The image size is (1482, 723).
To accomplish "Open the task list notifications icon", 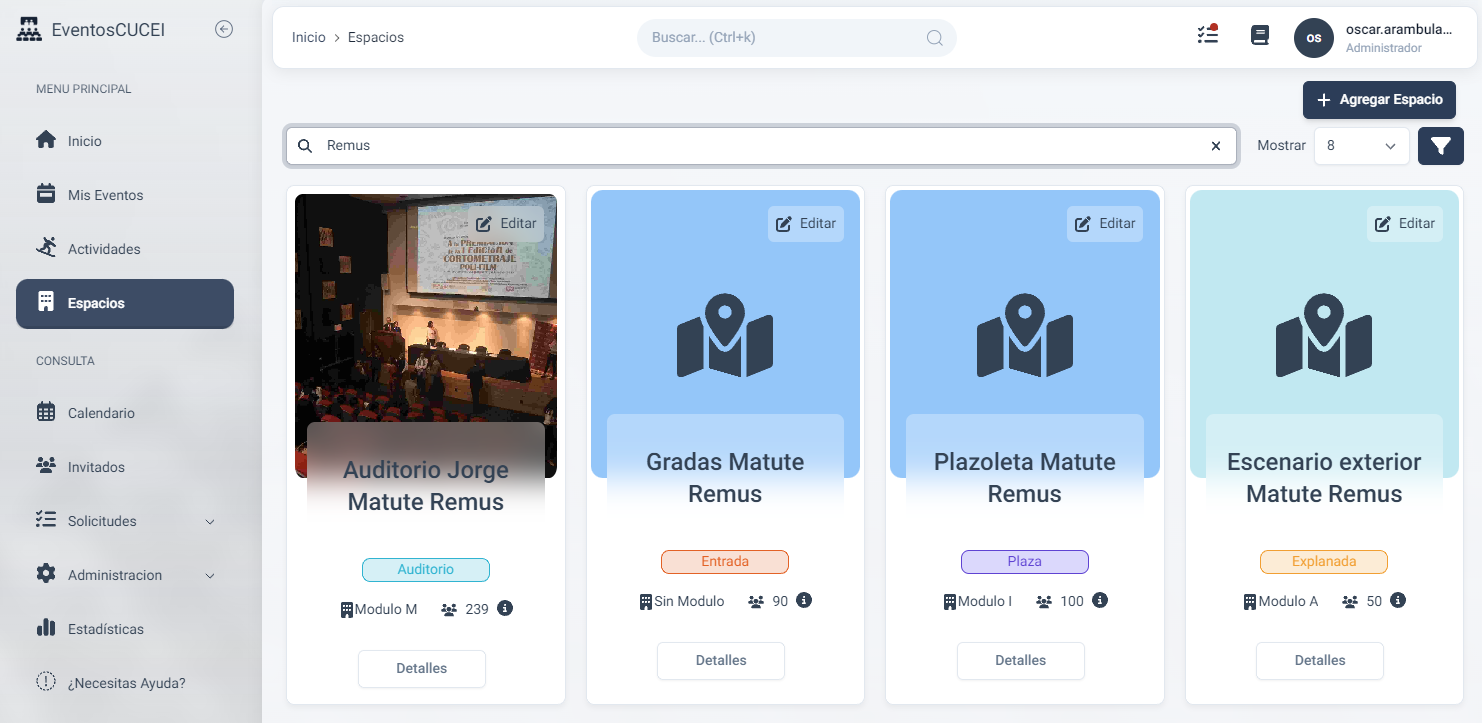I will coord(1207,35).
